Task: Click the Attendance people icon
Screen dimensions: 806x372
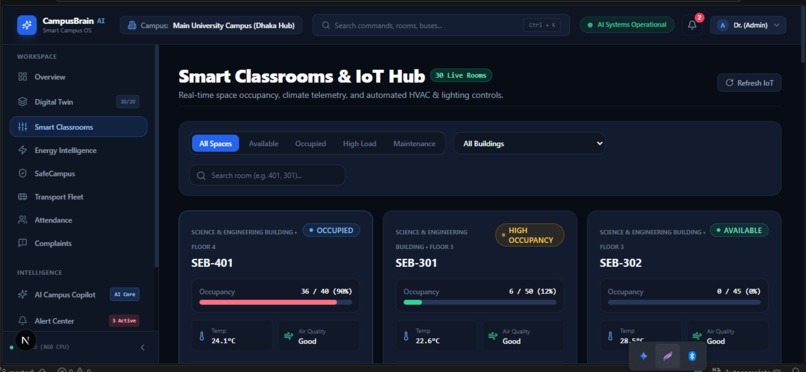Action: pyautogui.click(x=23, y=220)
